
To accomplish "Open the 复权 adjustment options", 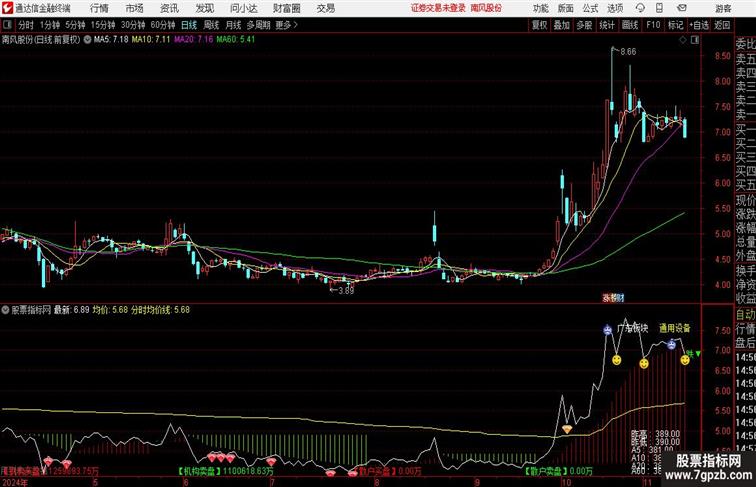I will [540, 25].
